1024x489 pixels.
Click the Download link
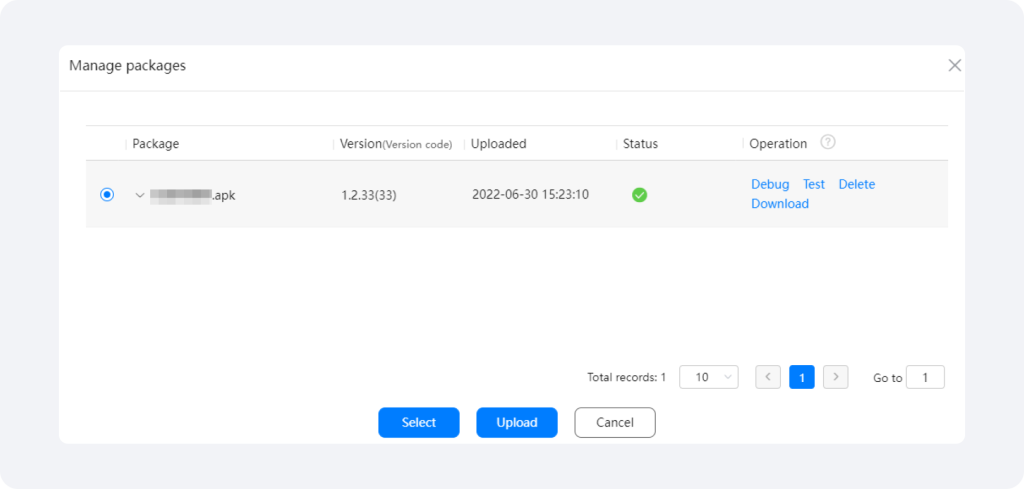780,204
